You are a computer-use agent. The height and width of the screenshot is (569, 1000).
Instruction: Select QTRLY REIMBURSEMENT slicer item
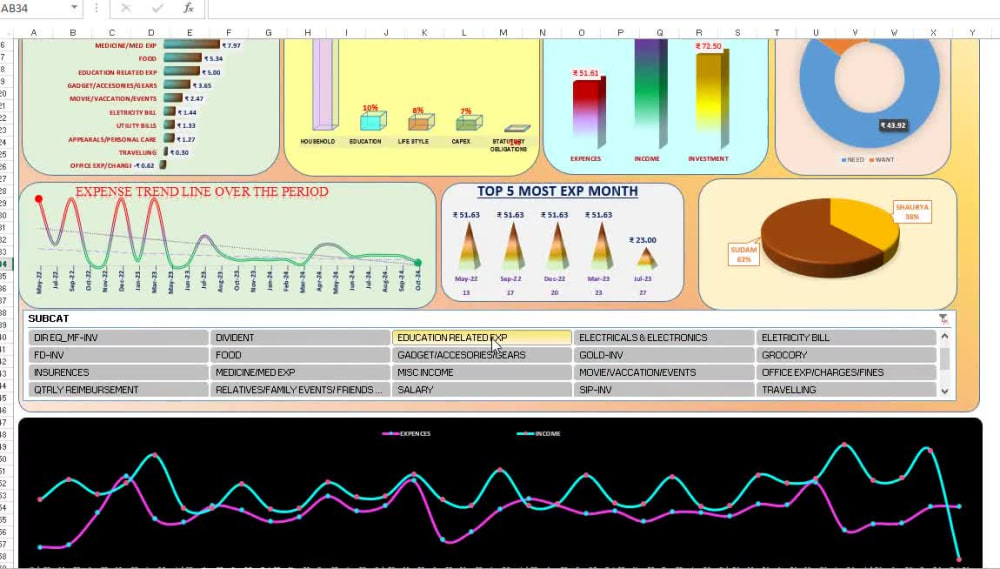tap(118, 389)
